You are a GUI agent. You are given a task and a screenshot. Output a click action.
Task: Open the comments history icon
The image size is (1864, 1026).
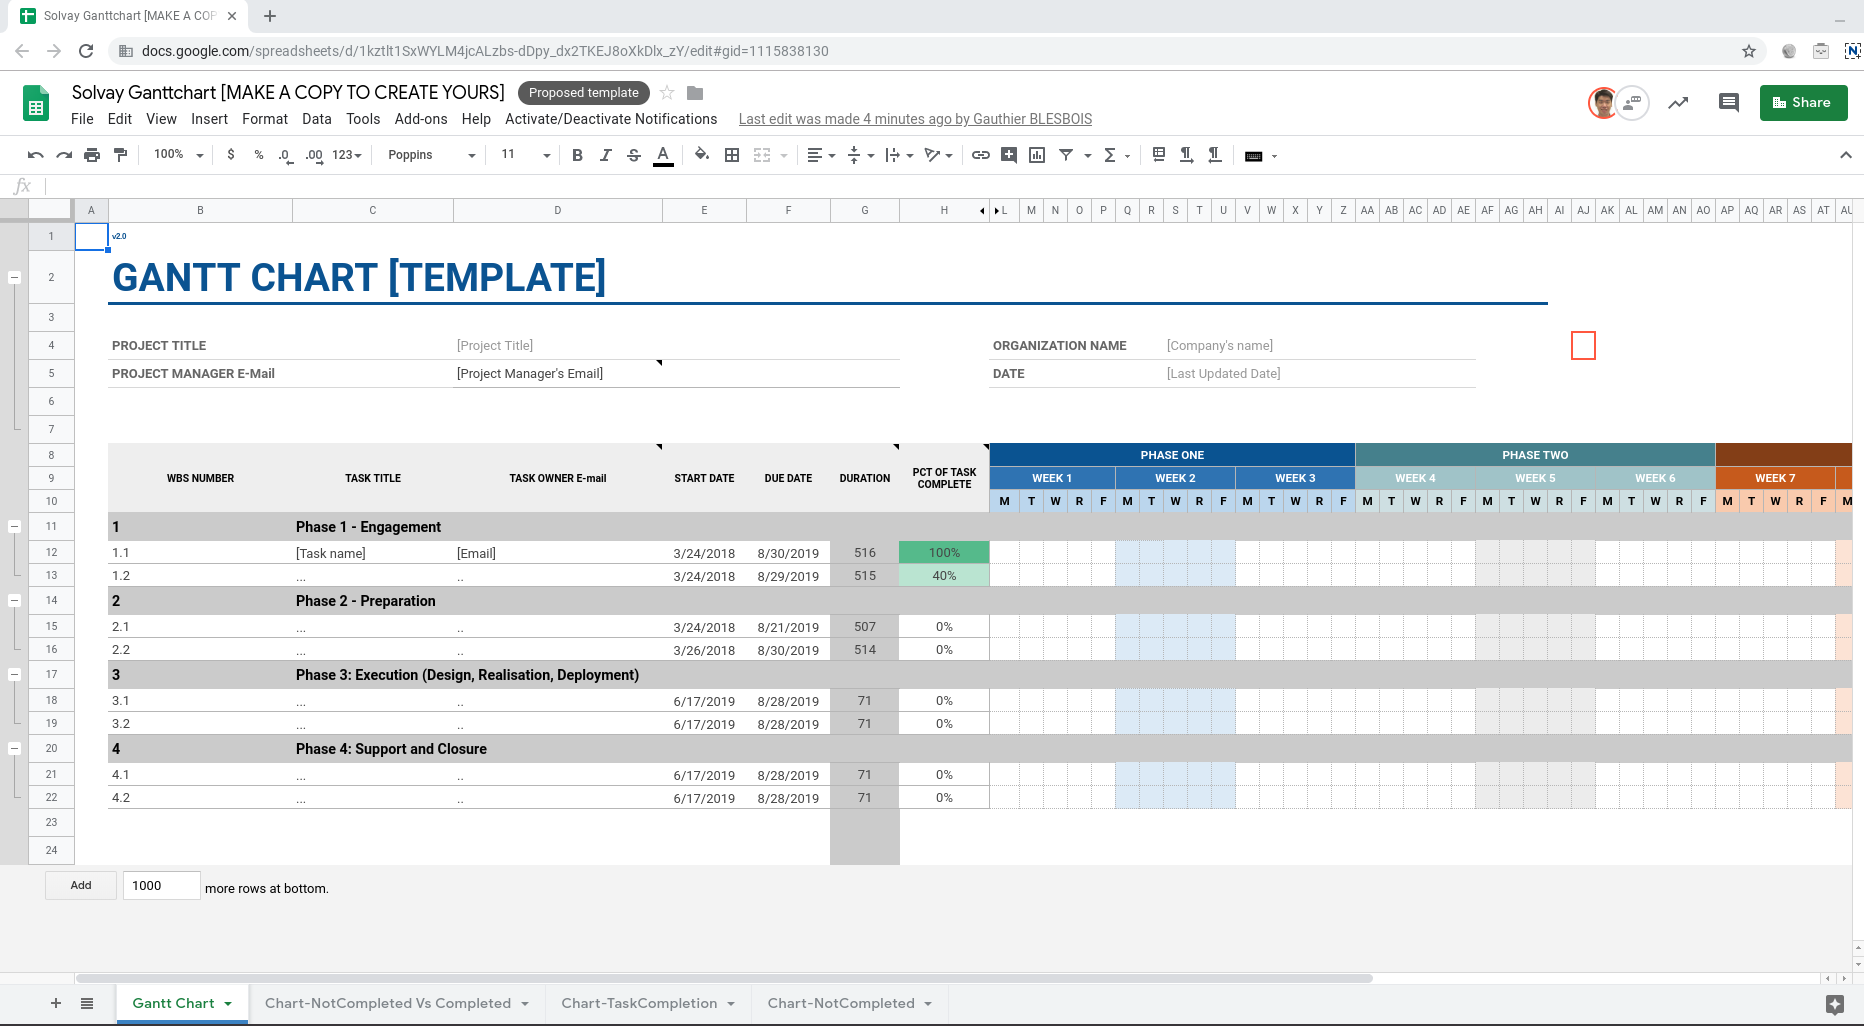(1728, 102)
